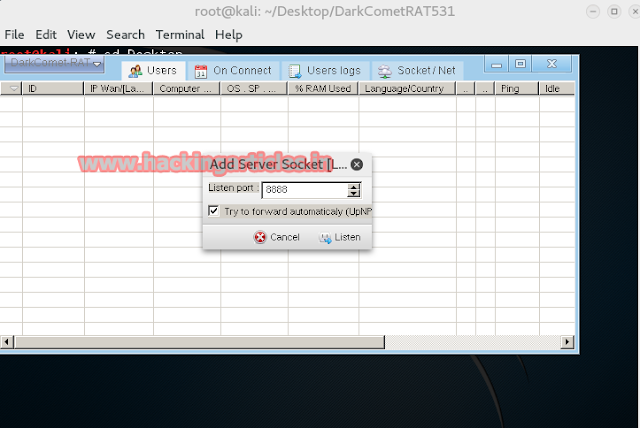Image resolution: width=640 pixels, height=428 pixels.
Task: Click the Socket / Net cloud icon
Action: coord(384,71)
